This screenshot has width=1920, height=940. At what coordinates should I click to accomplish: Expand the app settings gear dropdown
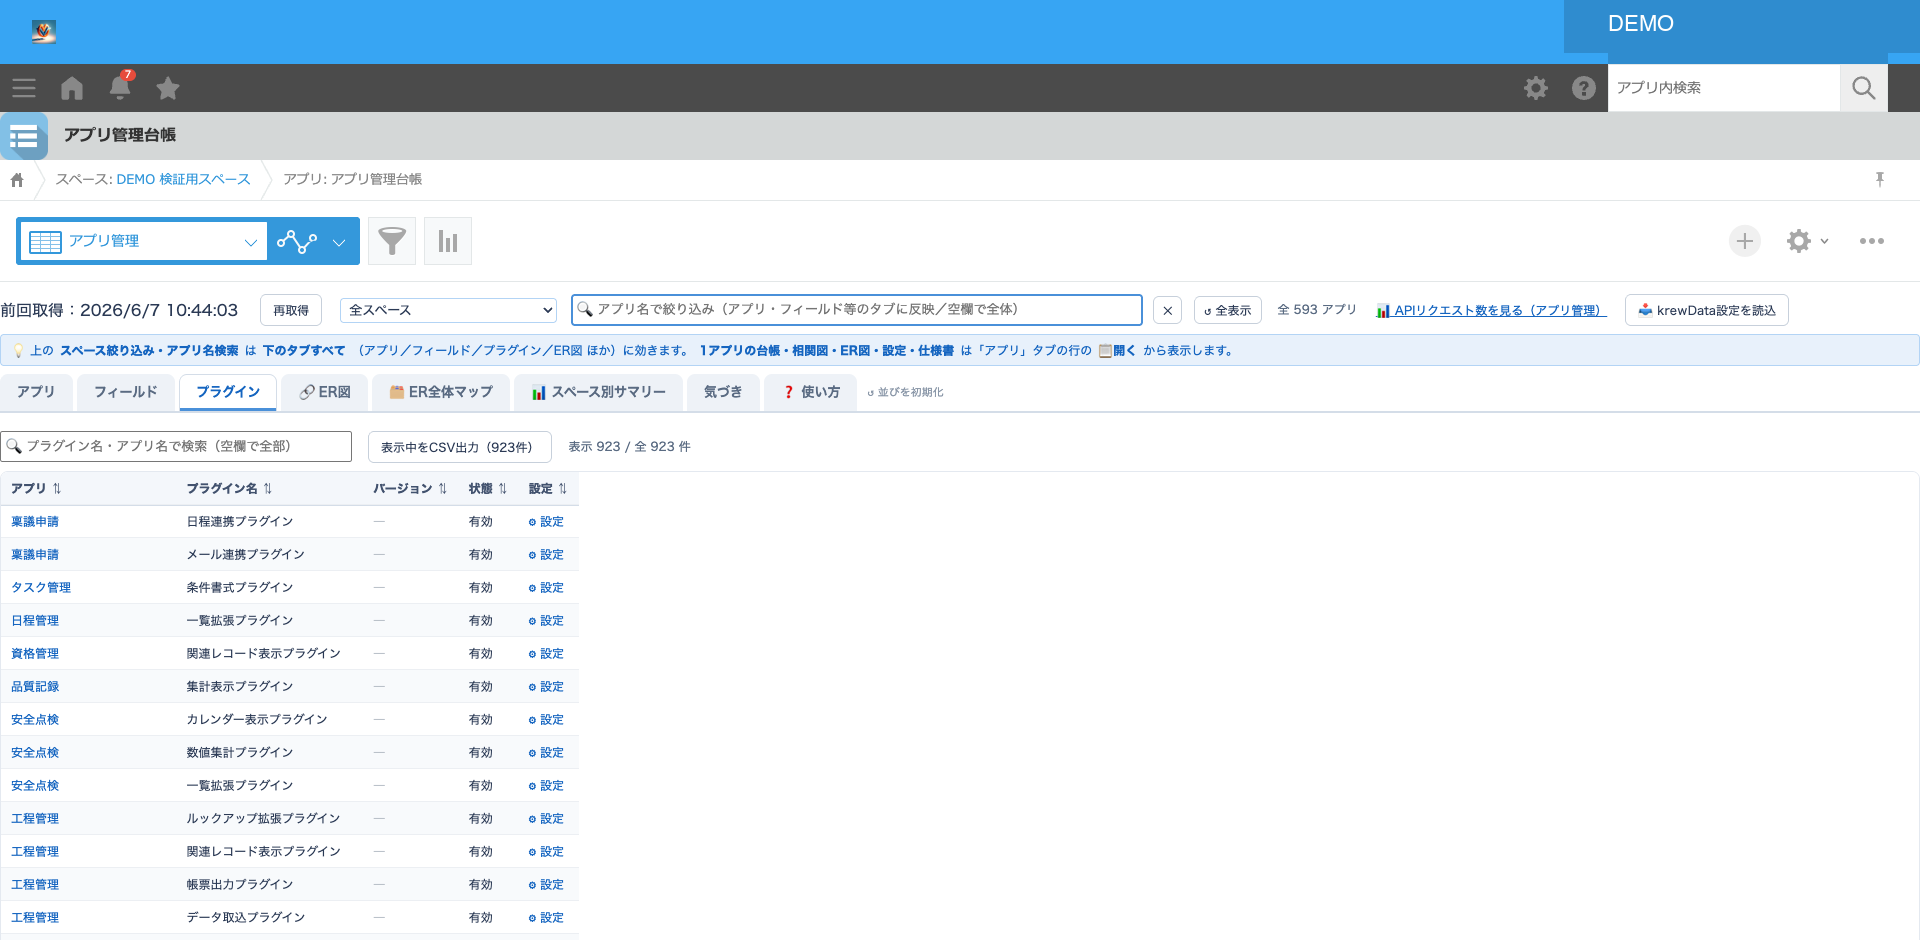point(1808,241)
